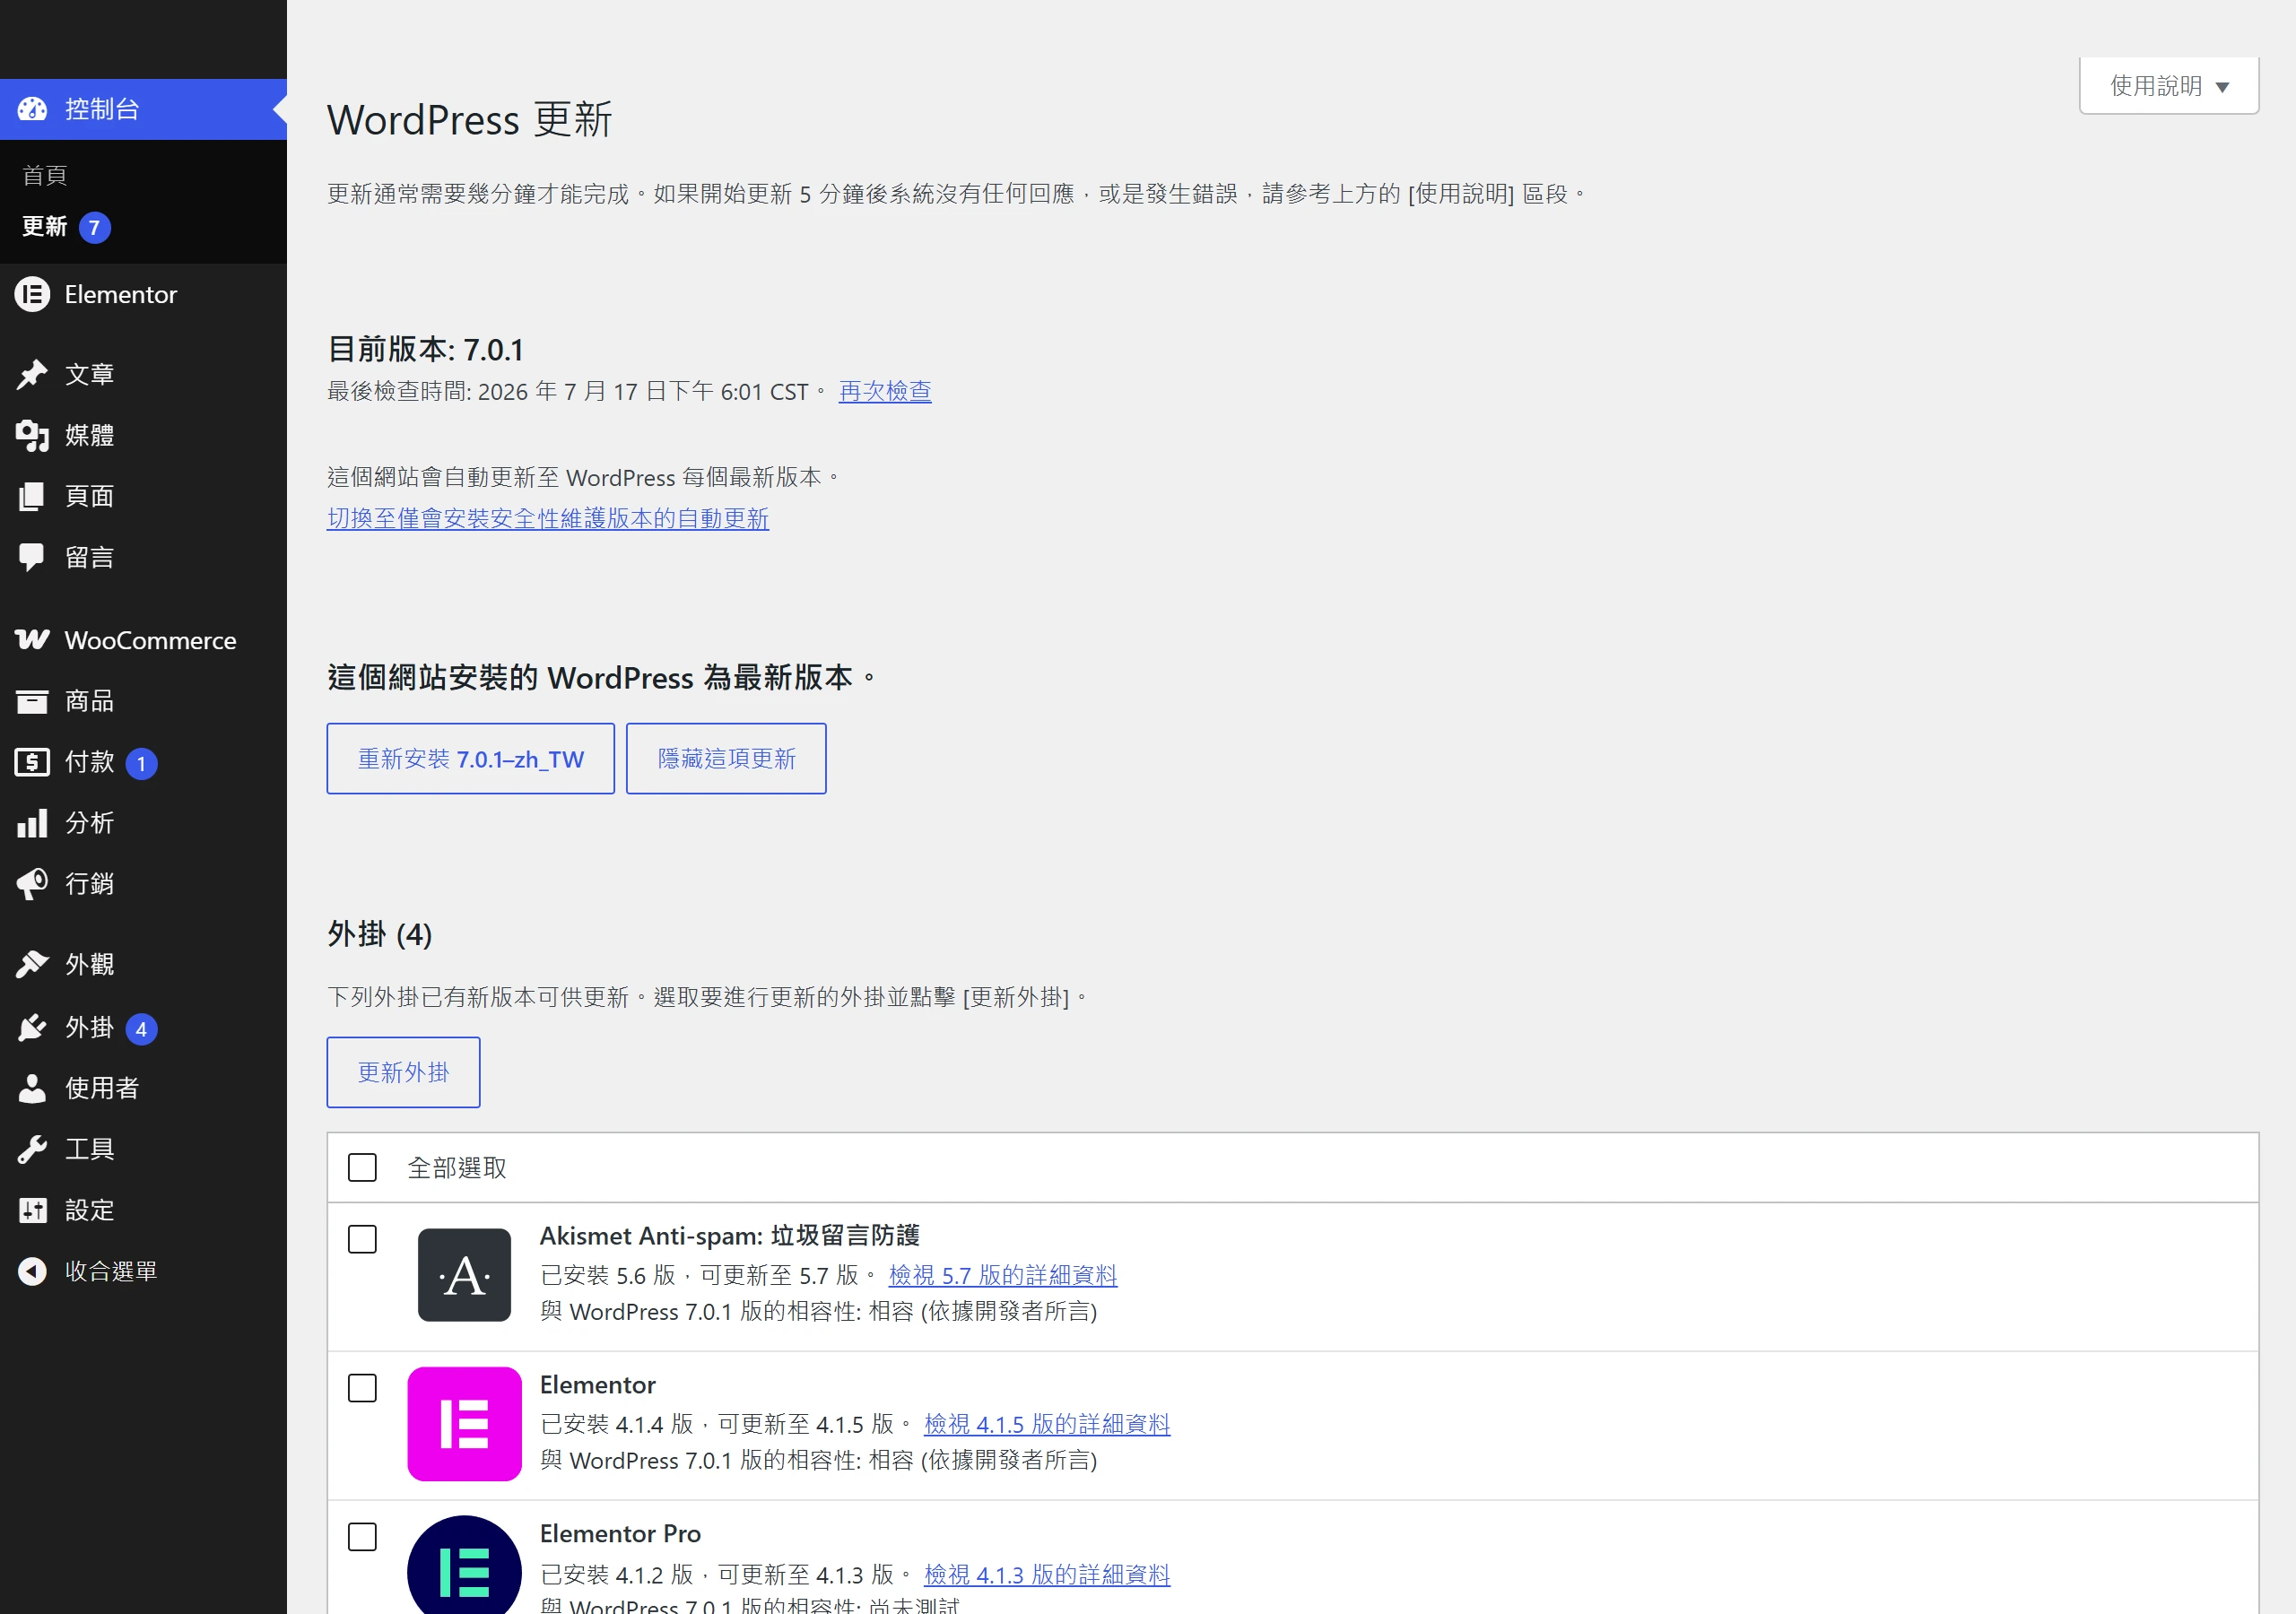The image size is (2296, 1614).
Task: Click the bar chart icon beside 分析
Action: point(32,823)
